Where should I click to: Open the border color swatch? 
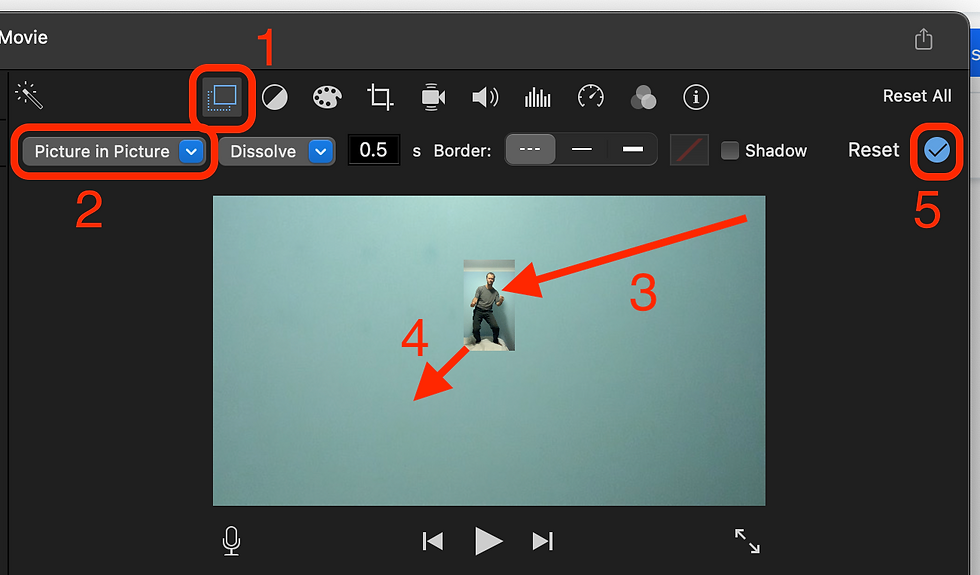[x=689, y=150]
